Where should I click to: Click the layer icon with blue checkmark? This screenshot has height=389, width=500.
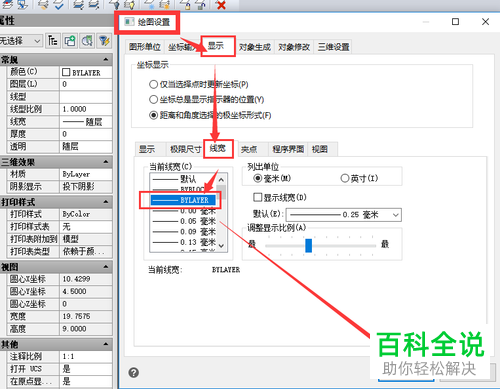(59, 4)
